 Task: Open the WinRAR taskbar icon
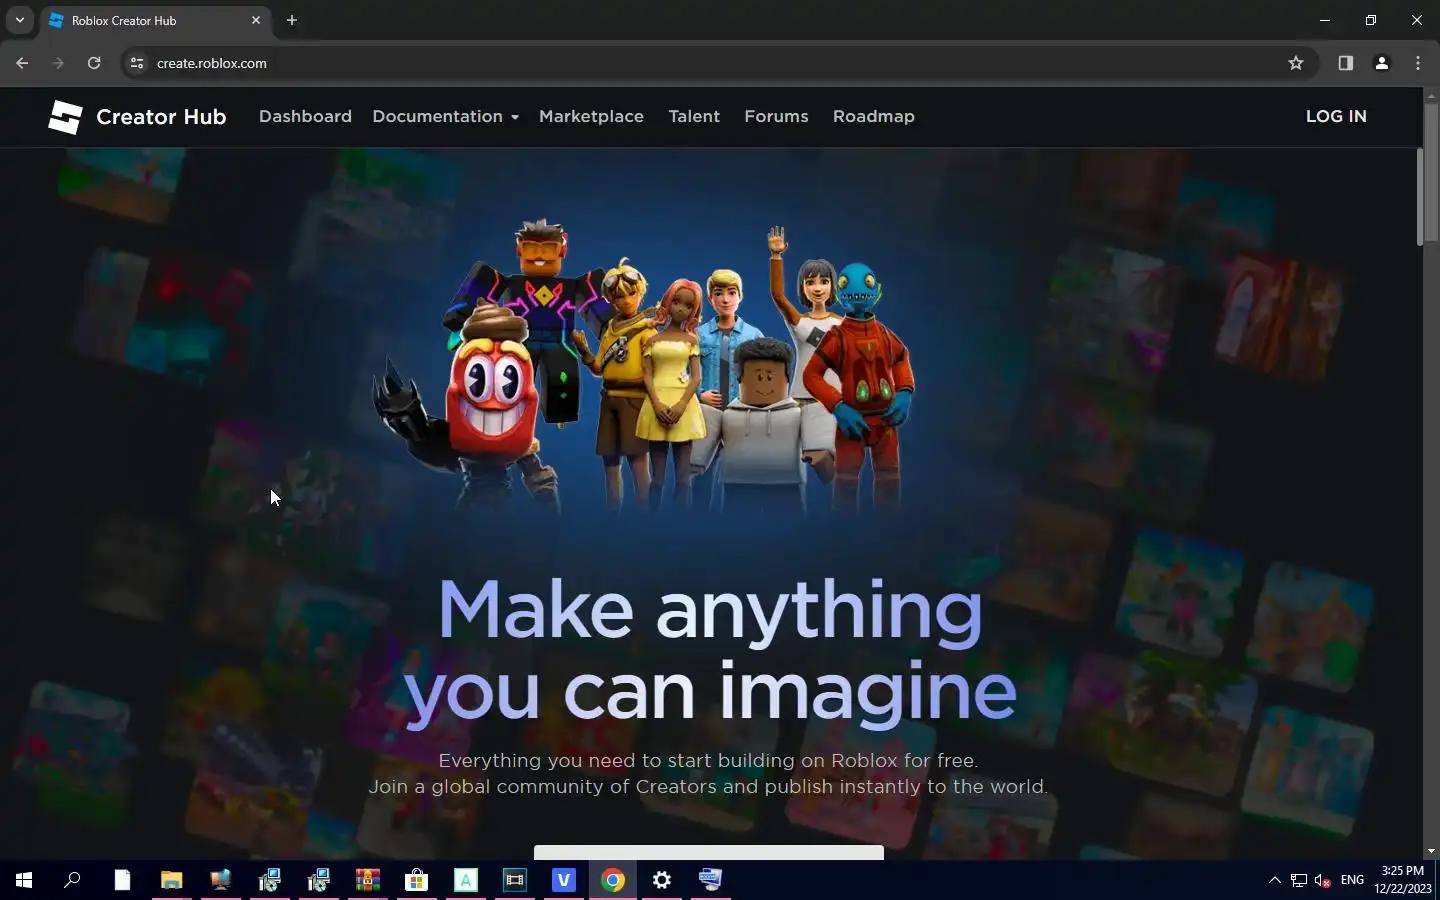pyautogui.click(x=367, y=880)
